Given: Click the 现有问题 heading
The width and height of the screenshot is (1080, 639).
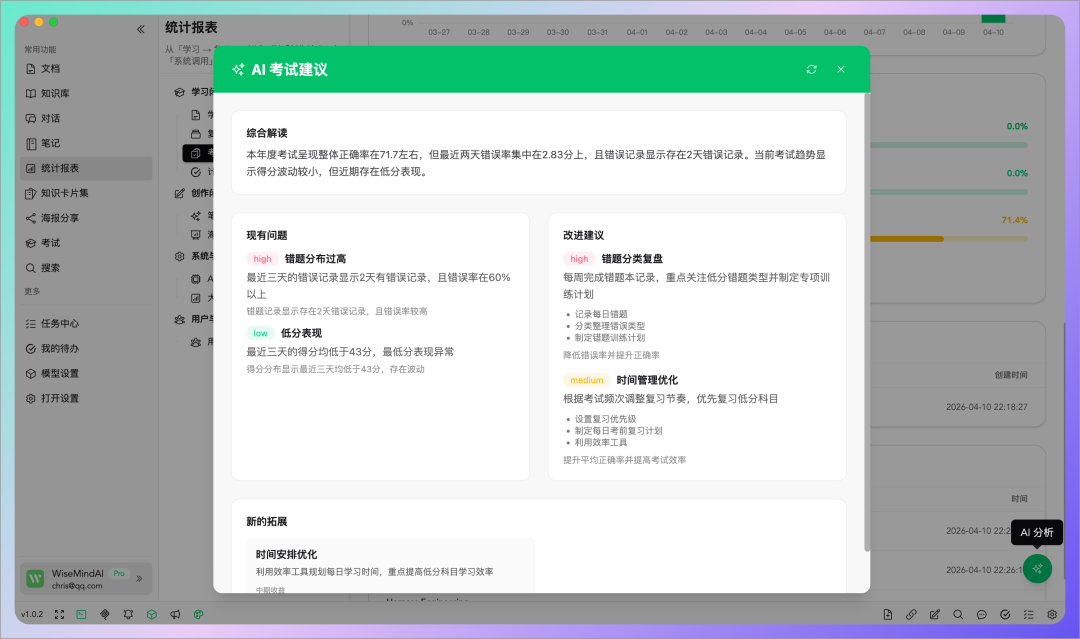Looking at the screenshot, I should [x=267, y=235].
